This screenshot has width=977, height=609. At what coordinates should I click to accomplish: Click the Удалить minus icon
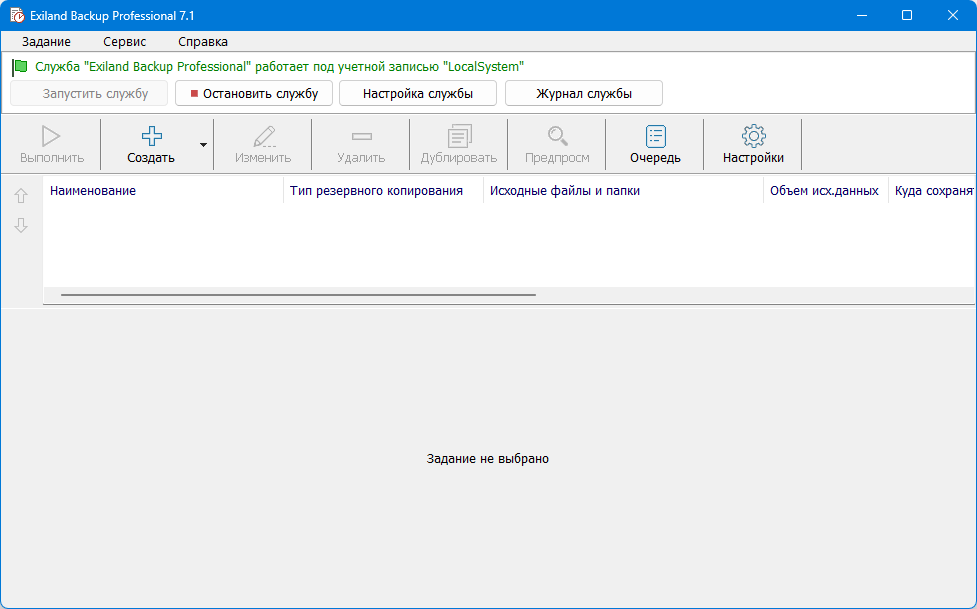pos(361,136)
